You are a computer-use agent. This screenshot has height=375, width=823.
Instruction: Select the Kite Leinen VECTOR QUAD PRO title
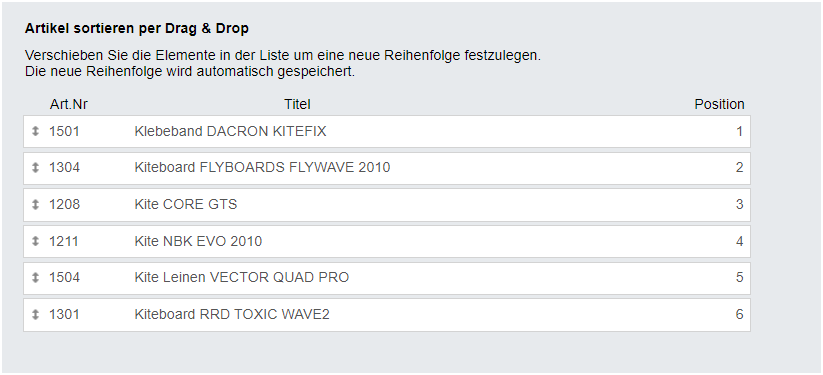tap(242, 277)
